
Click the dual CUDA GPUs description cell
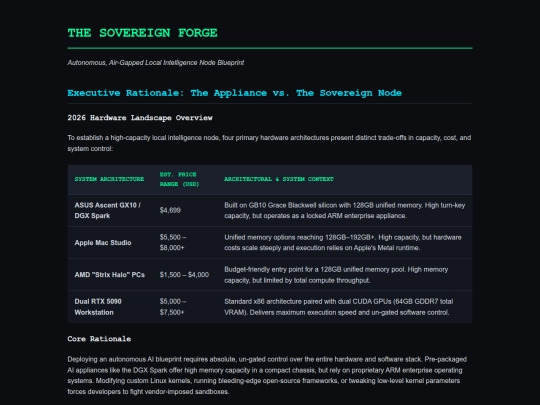click(345, 307)
